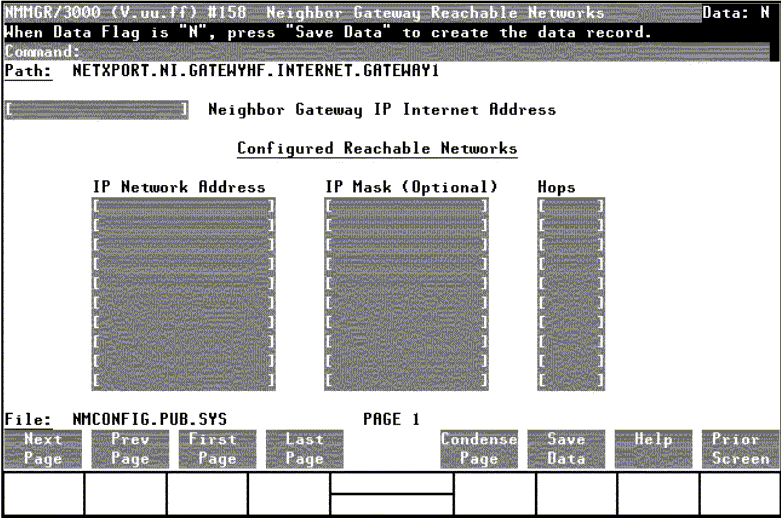
Task: Click the eighth IP Mask field
Action: [x=406, y=342]
